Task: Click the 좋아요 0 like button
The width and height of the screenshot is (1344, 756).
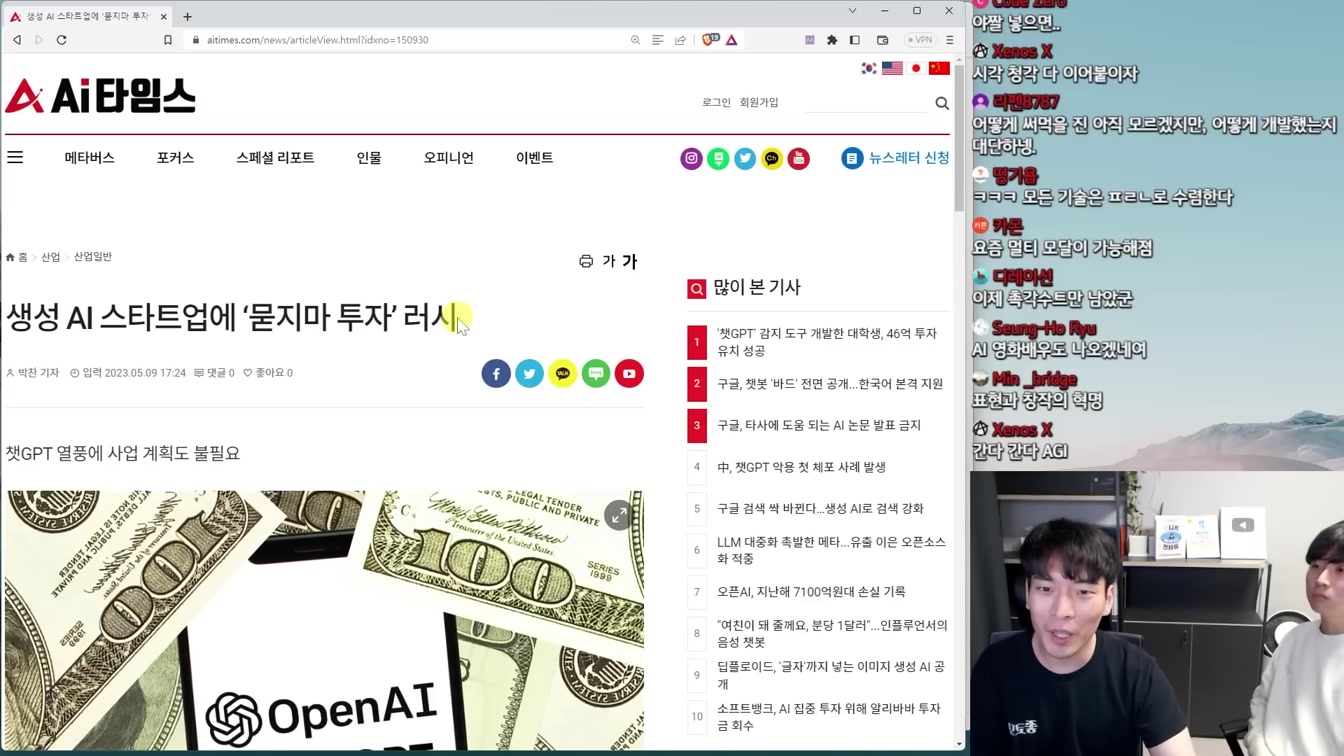Action: click(268, 373)
